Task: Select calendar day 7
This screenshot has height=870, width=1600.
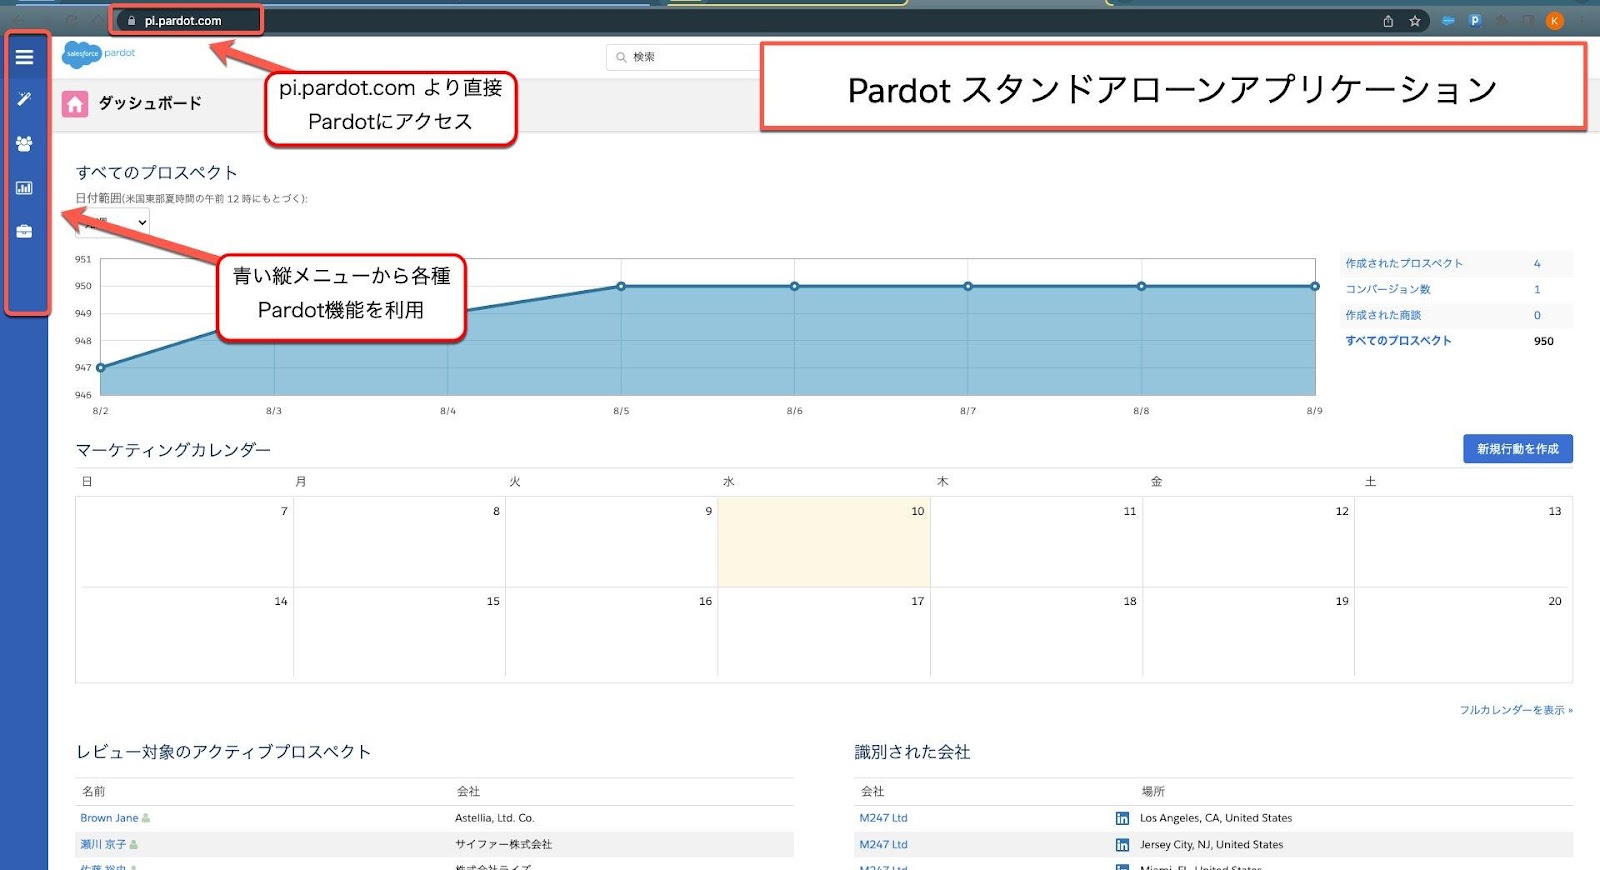Action: point(185,541)
